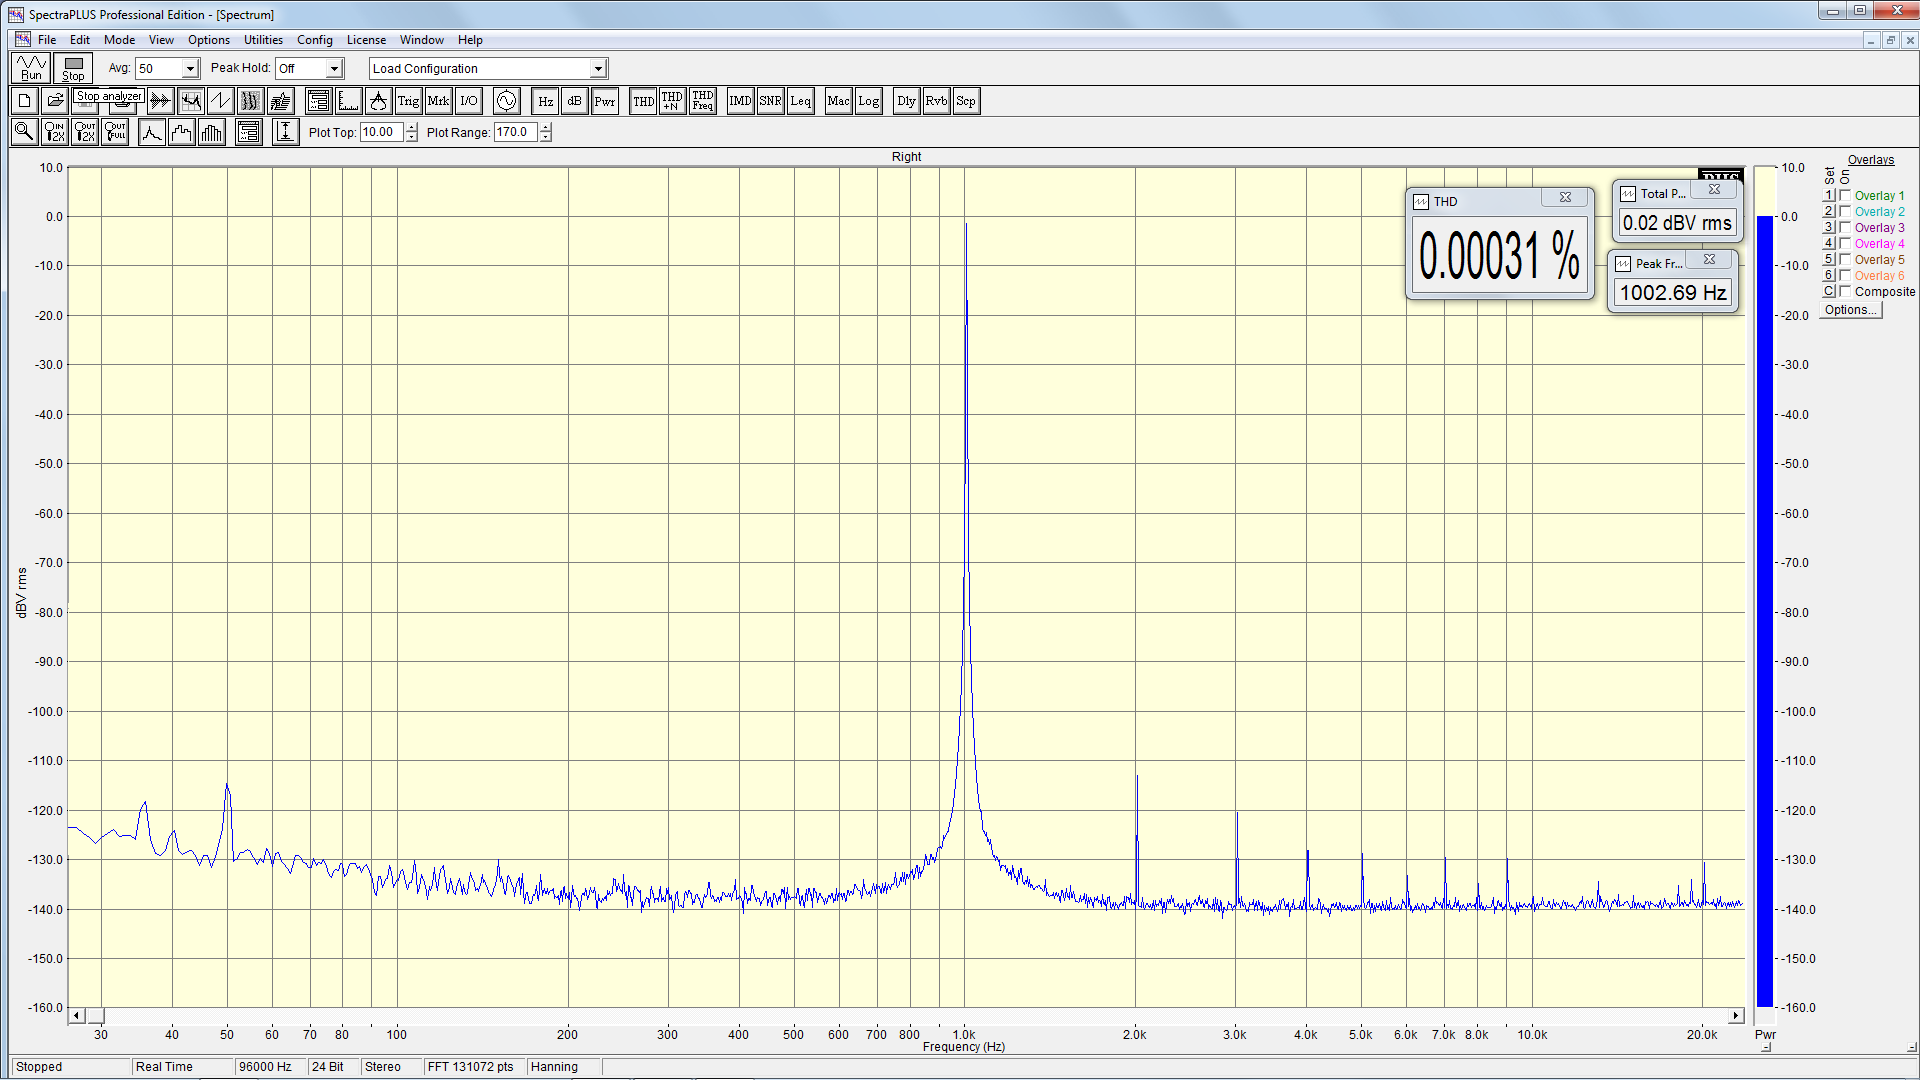This screenshot has width=1920, height=1080.
Task: Open the Scp scope utility
Action: (x=965, y=101)
